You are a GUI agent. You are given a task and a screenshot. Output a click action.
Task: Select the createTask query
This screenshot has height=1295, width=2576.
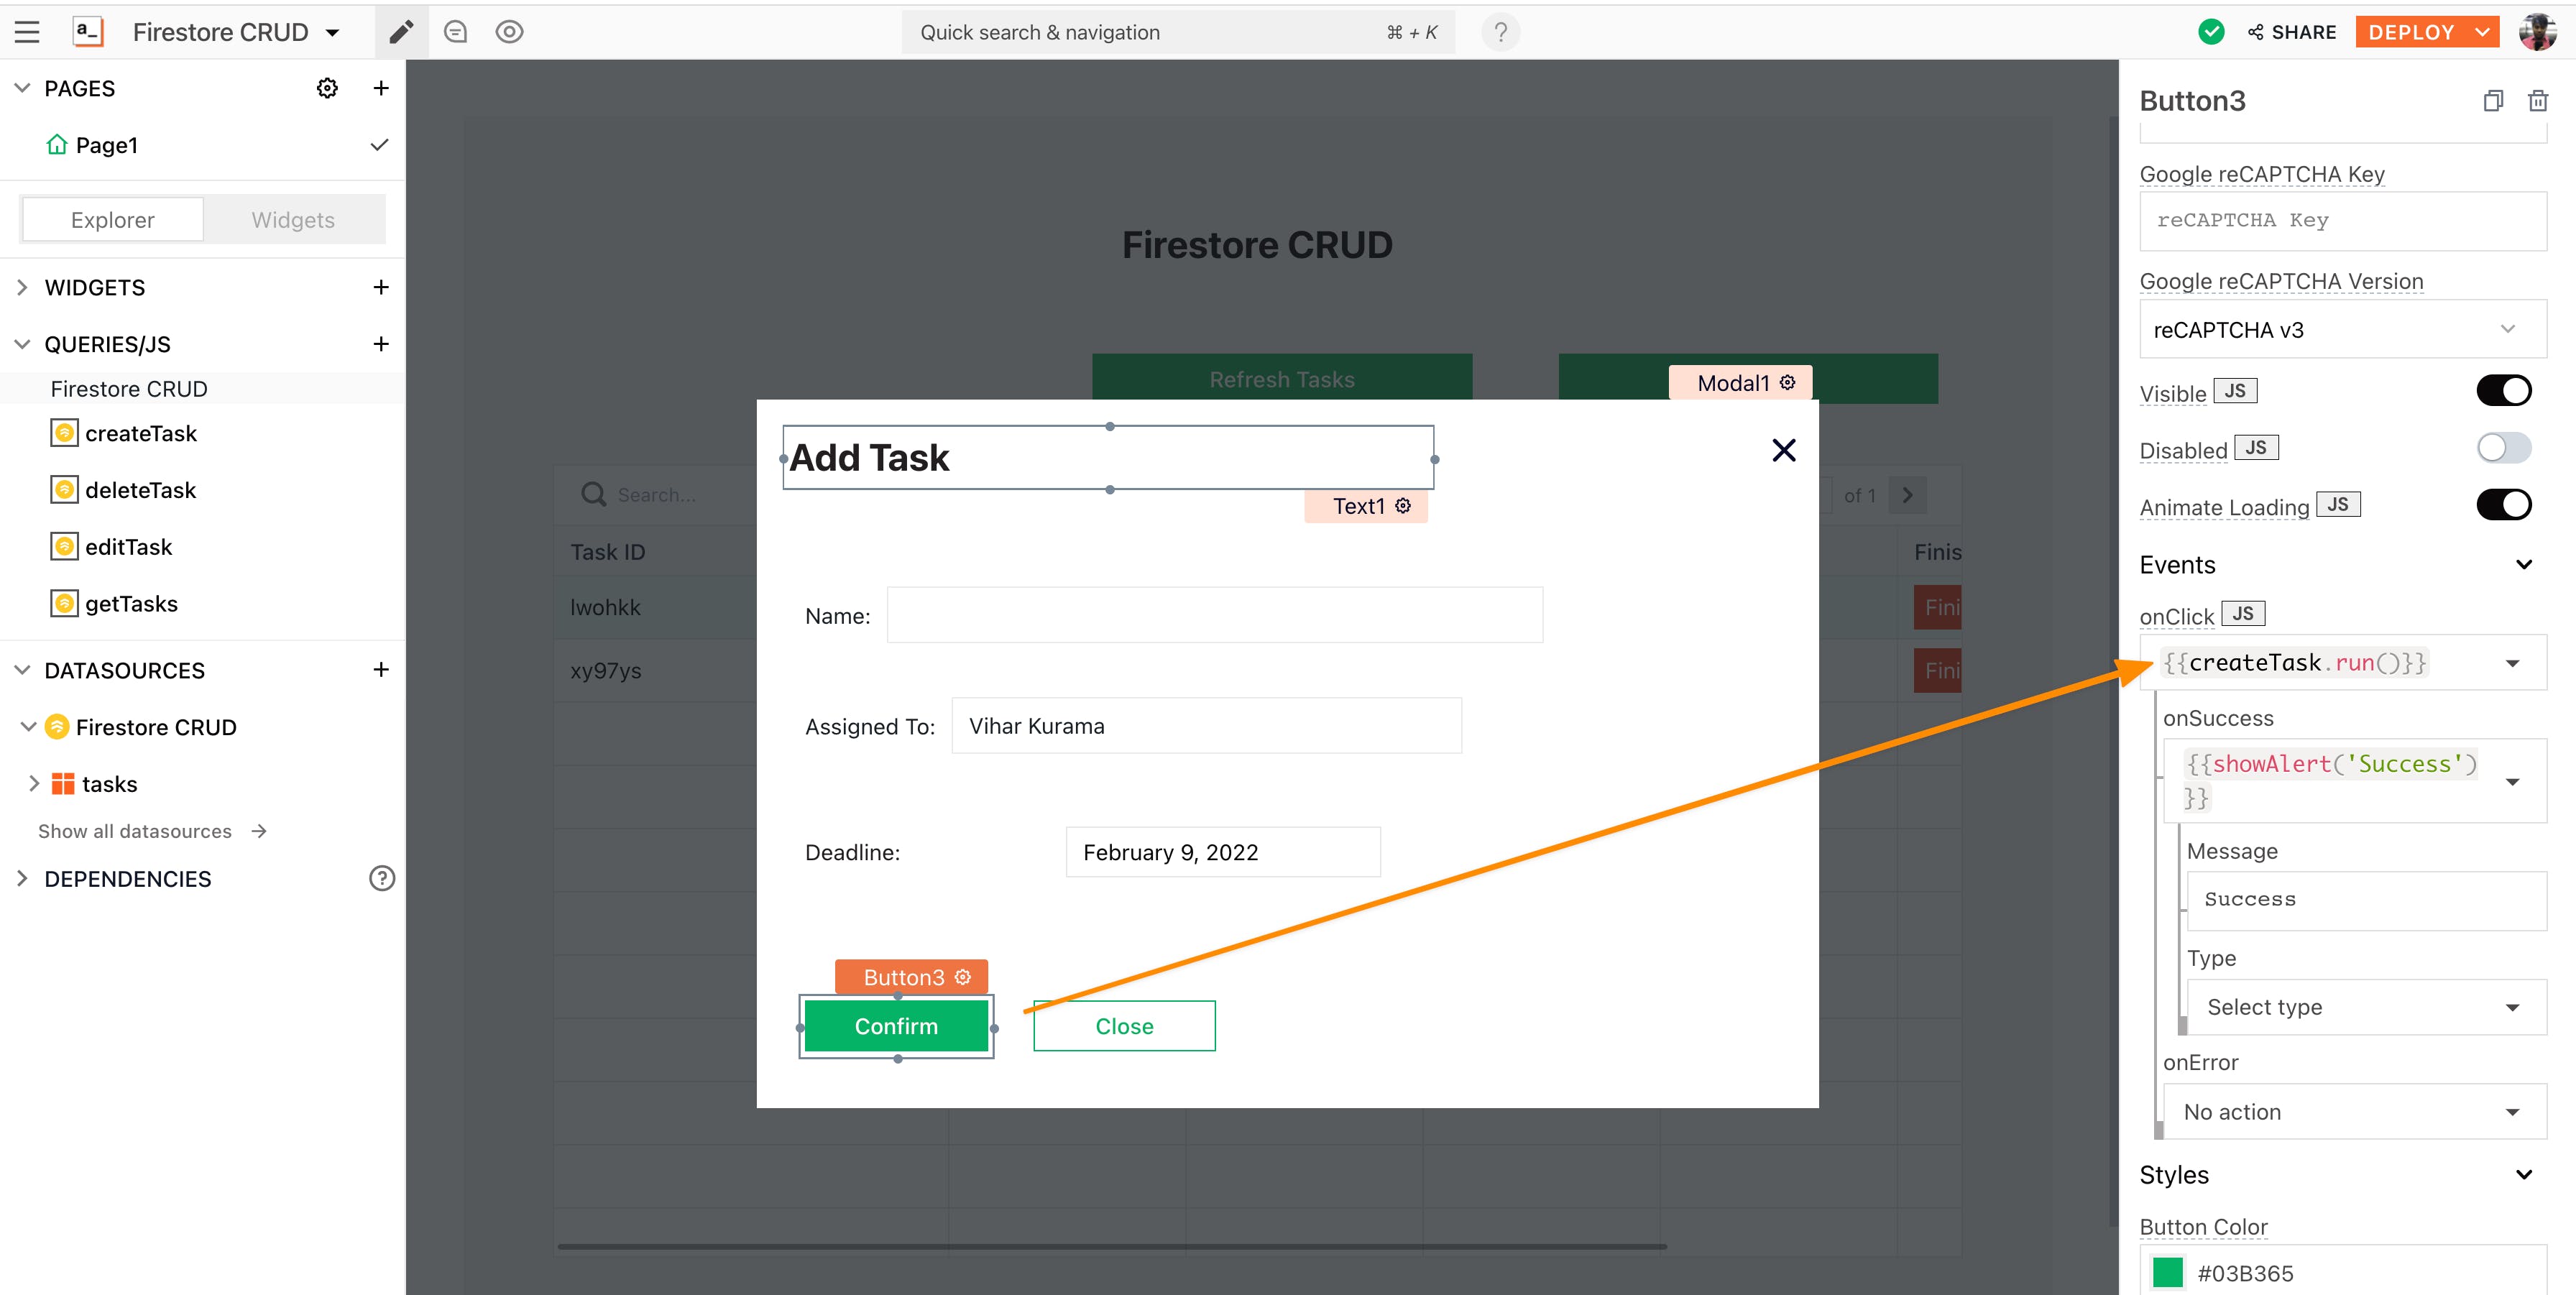[141, 433]
